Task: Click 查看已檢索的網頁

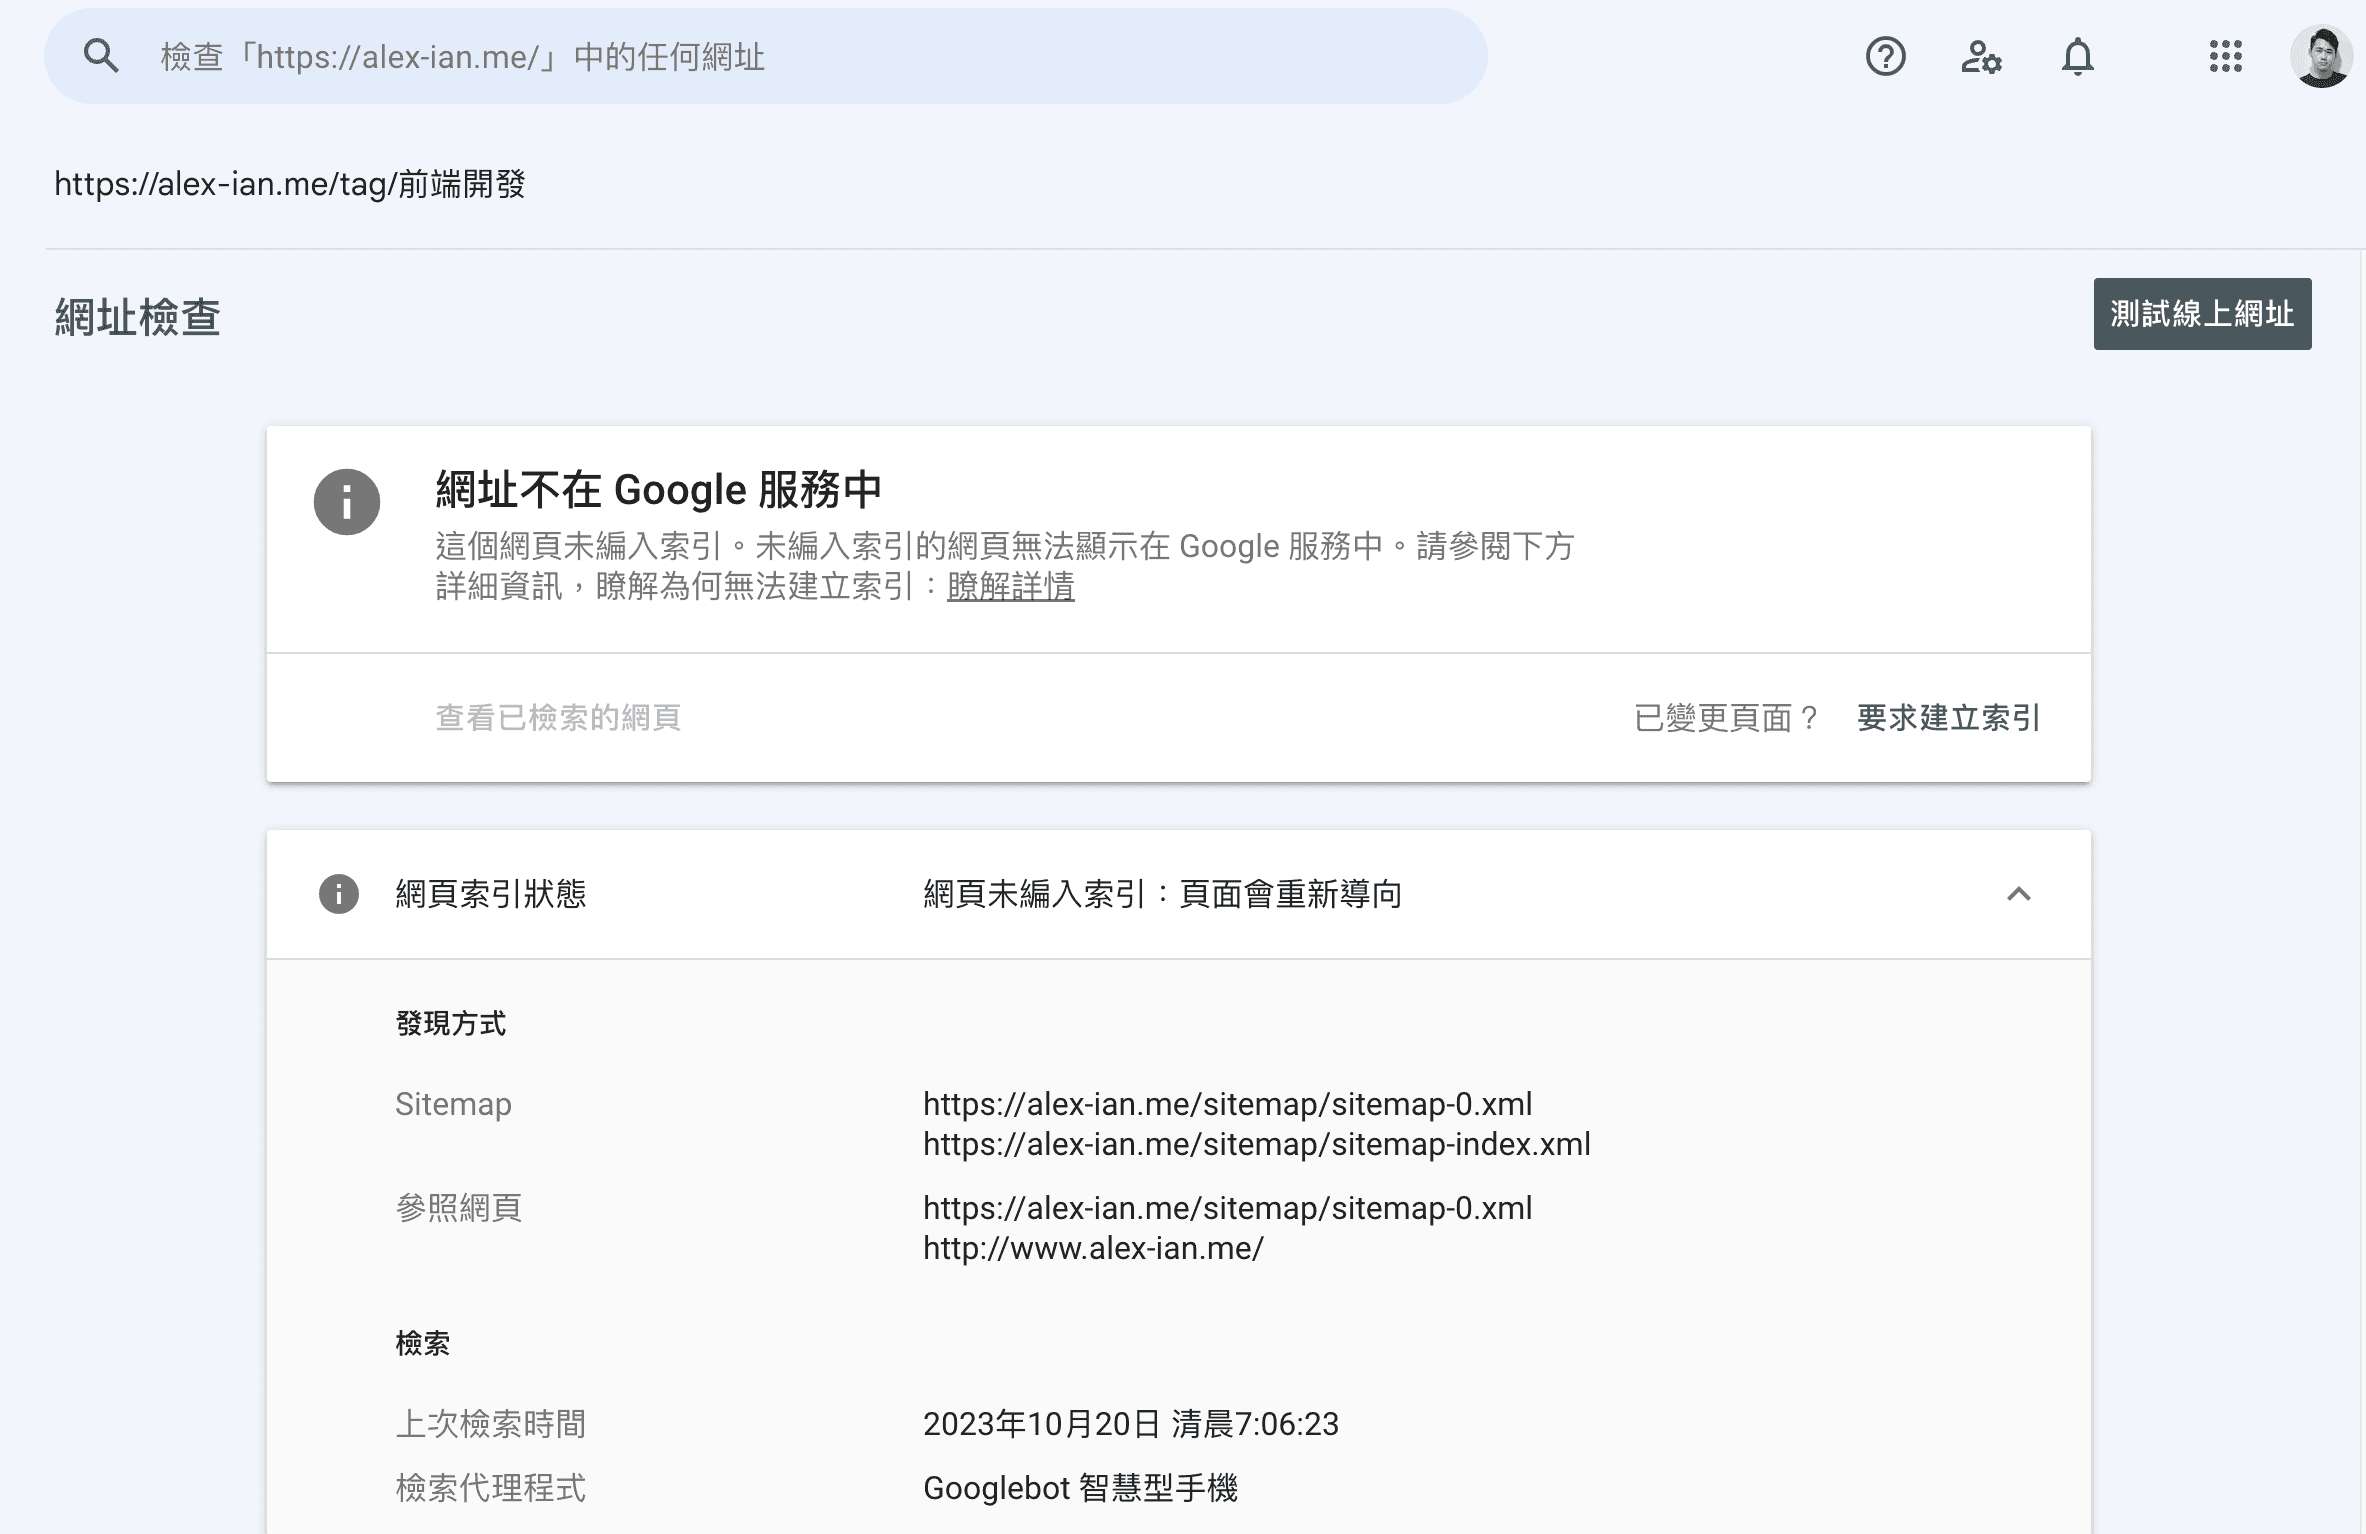Action: [x=558, y=717]
